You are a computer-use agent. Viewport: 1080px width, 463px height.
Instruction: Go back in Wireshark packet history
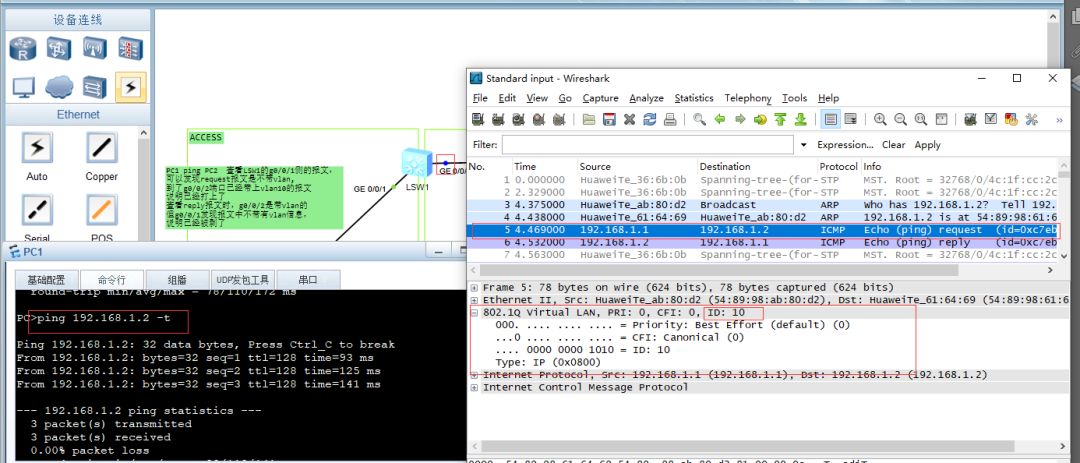(720, 119)
